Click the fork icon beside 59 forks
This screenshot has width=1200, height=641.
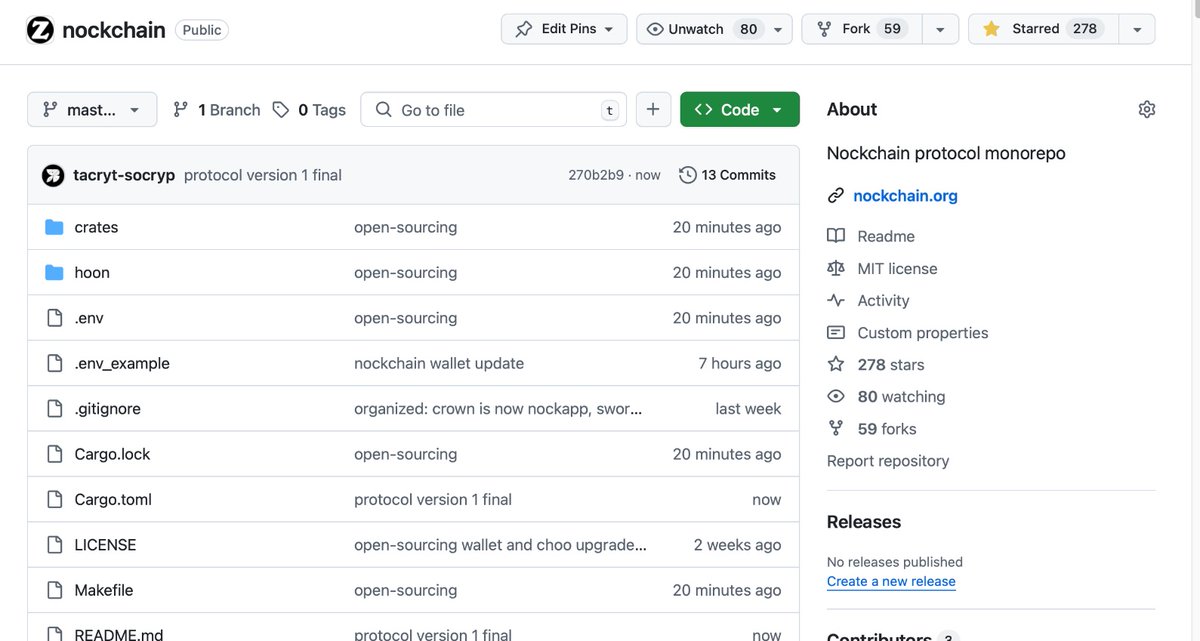(836, 428)
